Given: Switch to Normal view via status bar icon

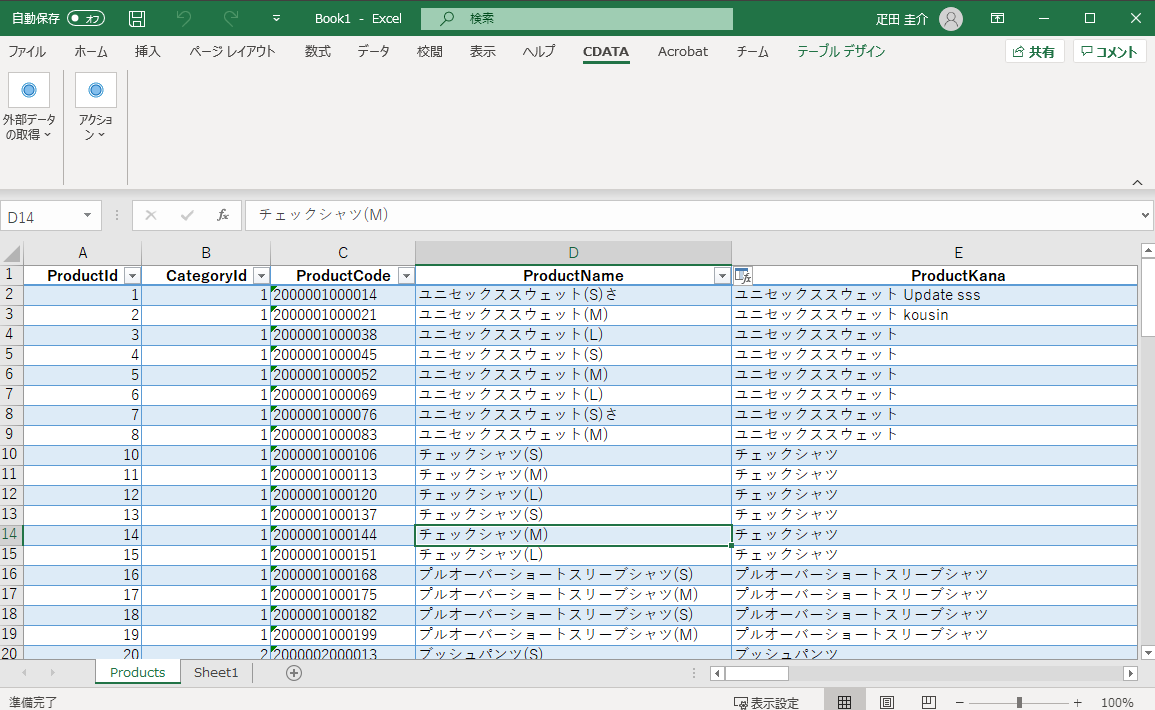Looking at the screenshot, I should (845, 700).
